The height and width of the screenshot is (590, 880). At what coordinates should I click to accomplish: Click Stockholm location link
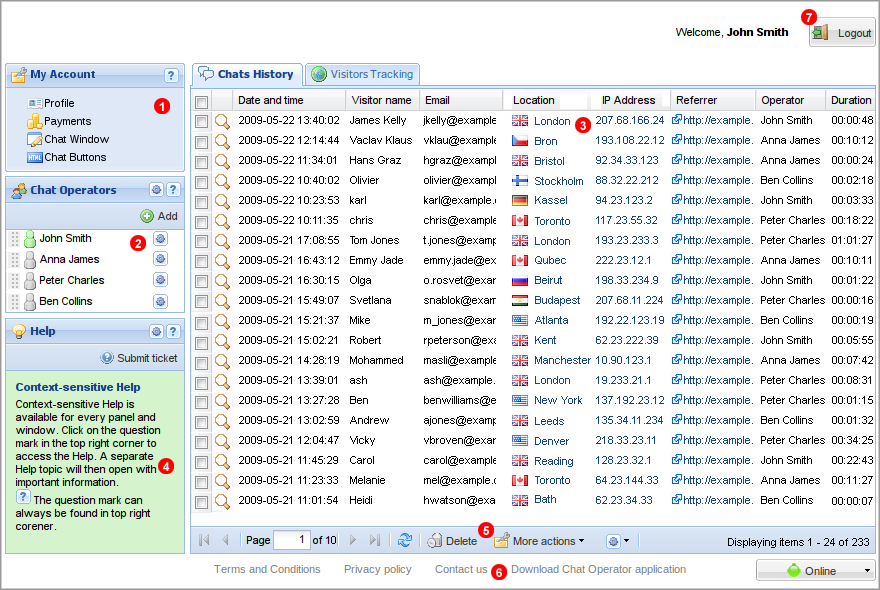pyautogui.click(x=558, y=181)
